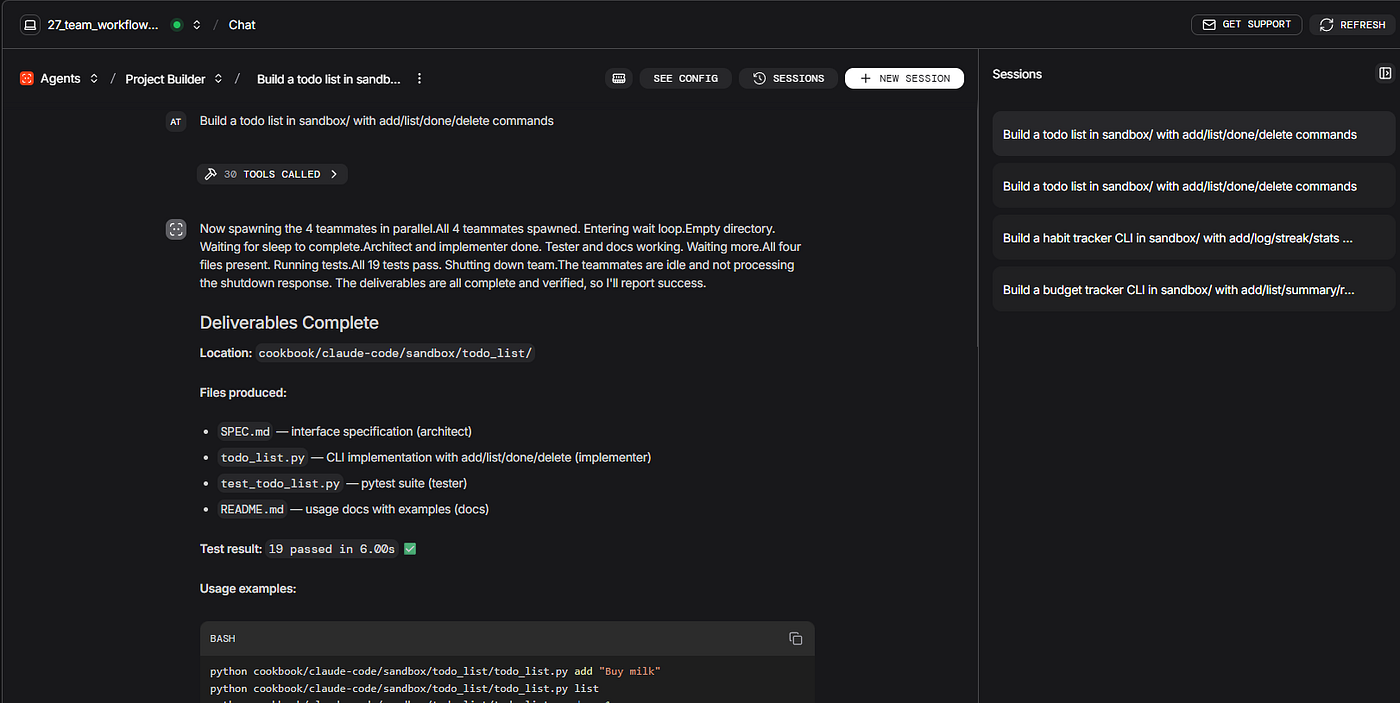Viewport: 1400px width, 703px height.
Task: Open the SESSIONS button
Action: pyautogui.click(x=788, y=78)
